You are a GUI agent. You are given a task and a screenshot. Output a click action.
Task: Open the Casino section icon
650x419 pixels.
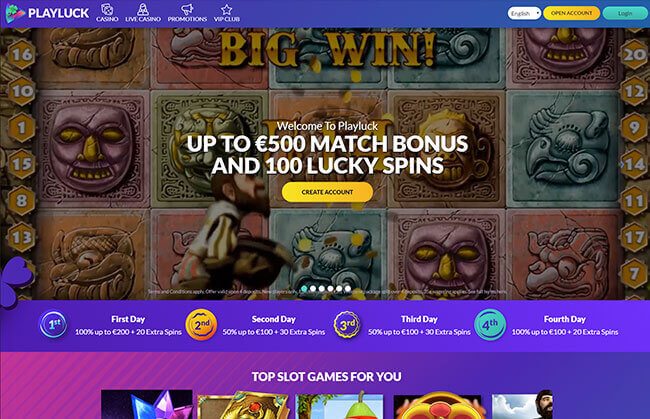[107, 9]
